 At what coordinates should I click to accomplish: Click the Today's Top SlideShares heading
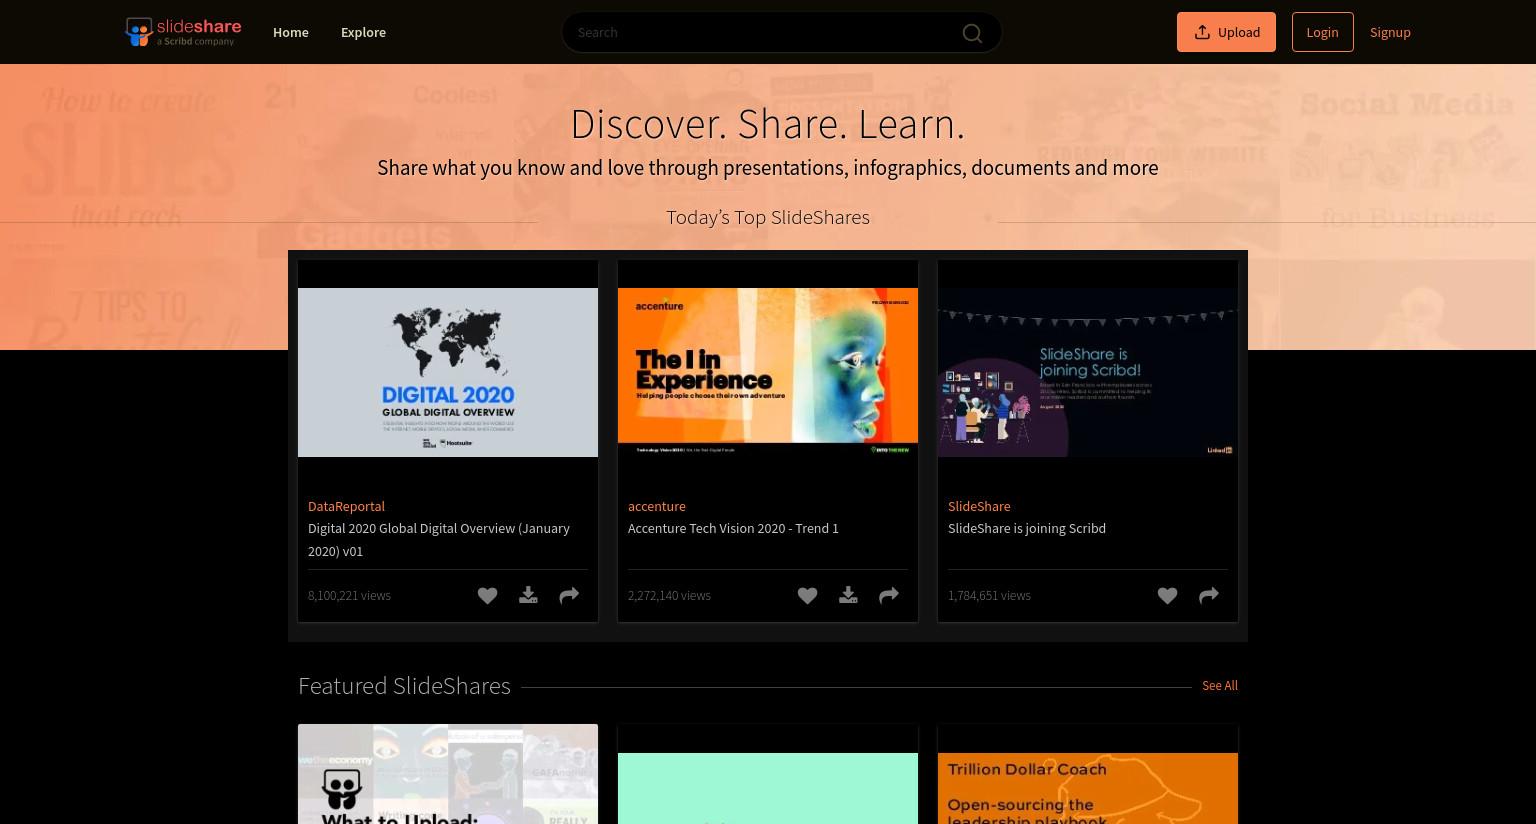coord(768,217)
